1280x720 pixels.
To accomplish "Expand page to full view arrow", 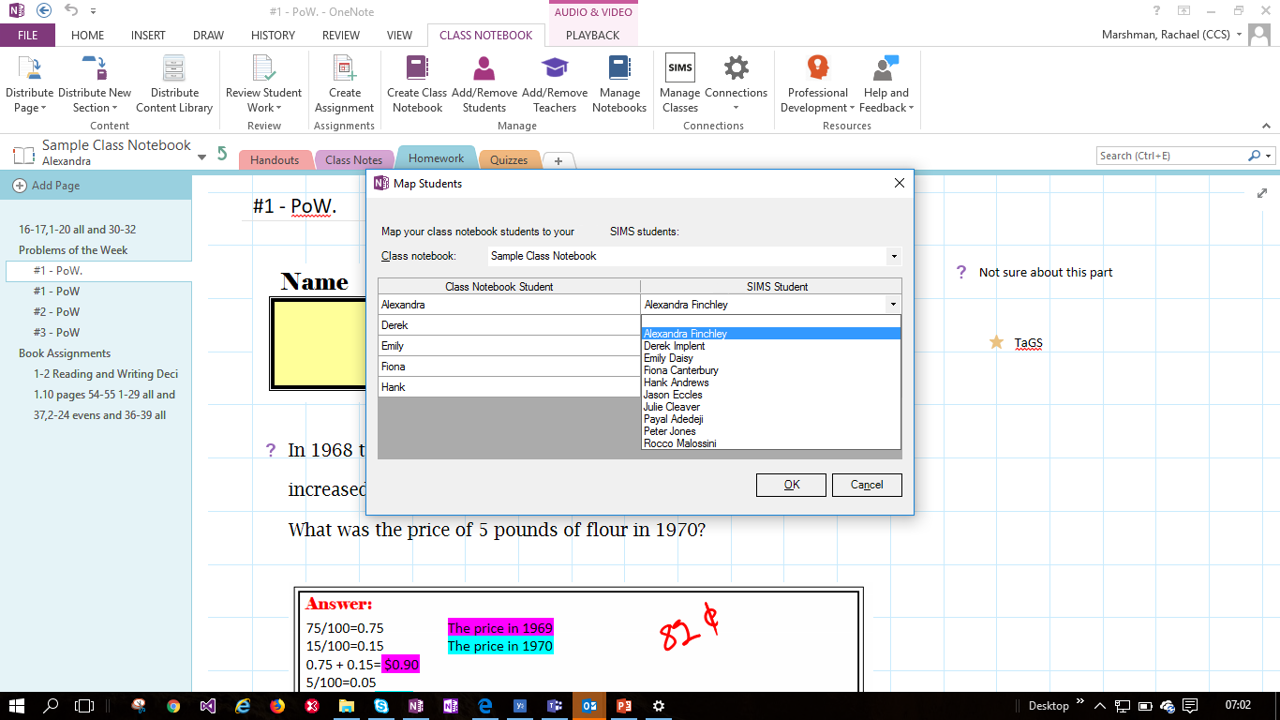I will (1262, 193).
